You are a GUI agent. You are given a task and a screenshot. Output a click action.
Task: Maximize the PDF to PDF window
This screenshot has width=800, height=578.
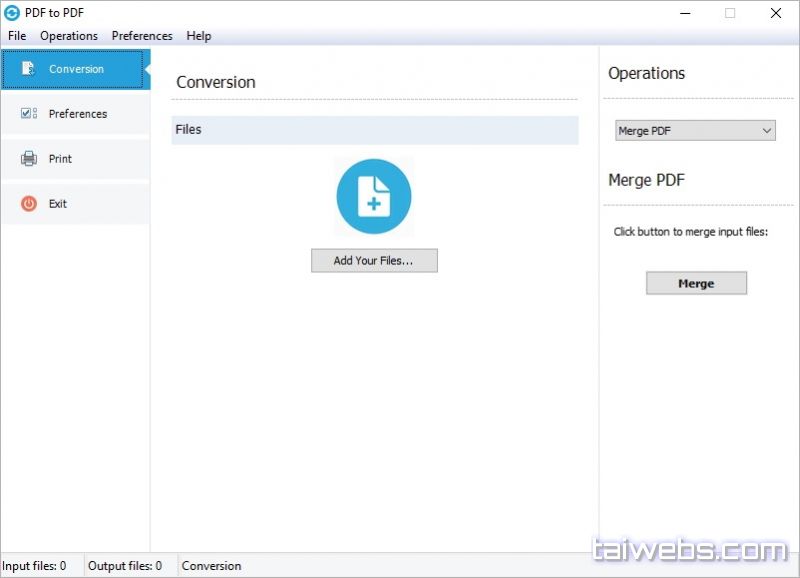coord(730,13)
